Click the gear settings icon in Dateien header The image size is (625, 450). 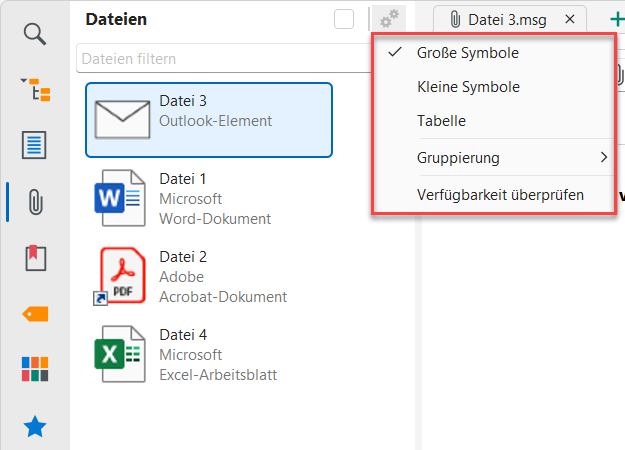point(389,19)
